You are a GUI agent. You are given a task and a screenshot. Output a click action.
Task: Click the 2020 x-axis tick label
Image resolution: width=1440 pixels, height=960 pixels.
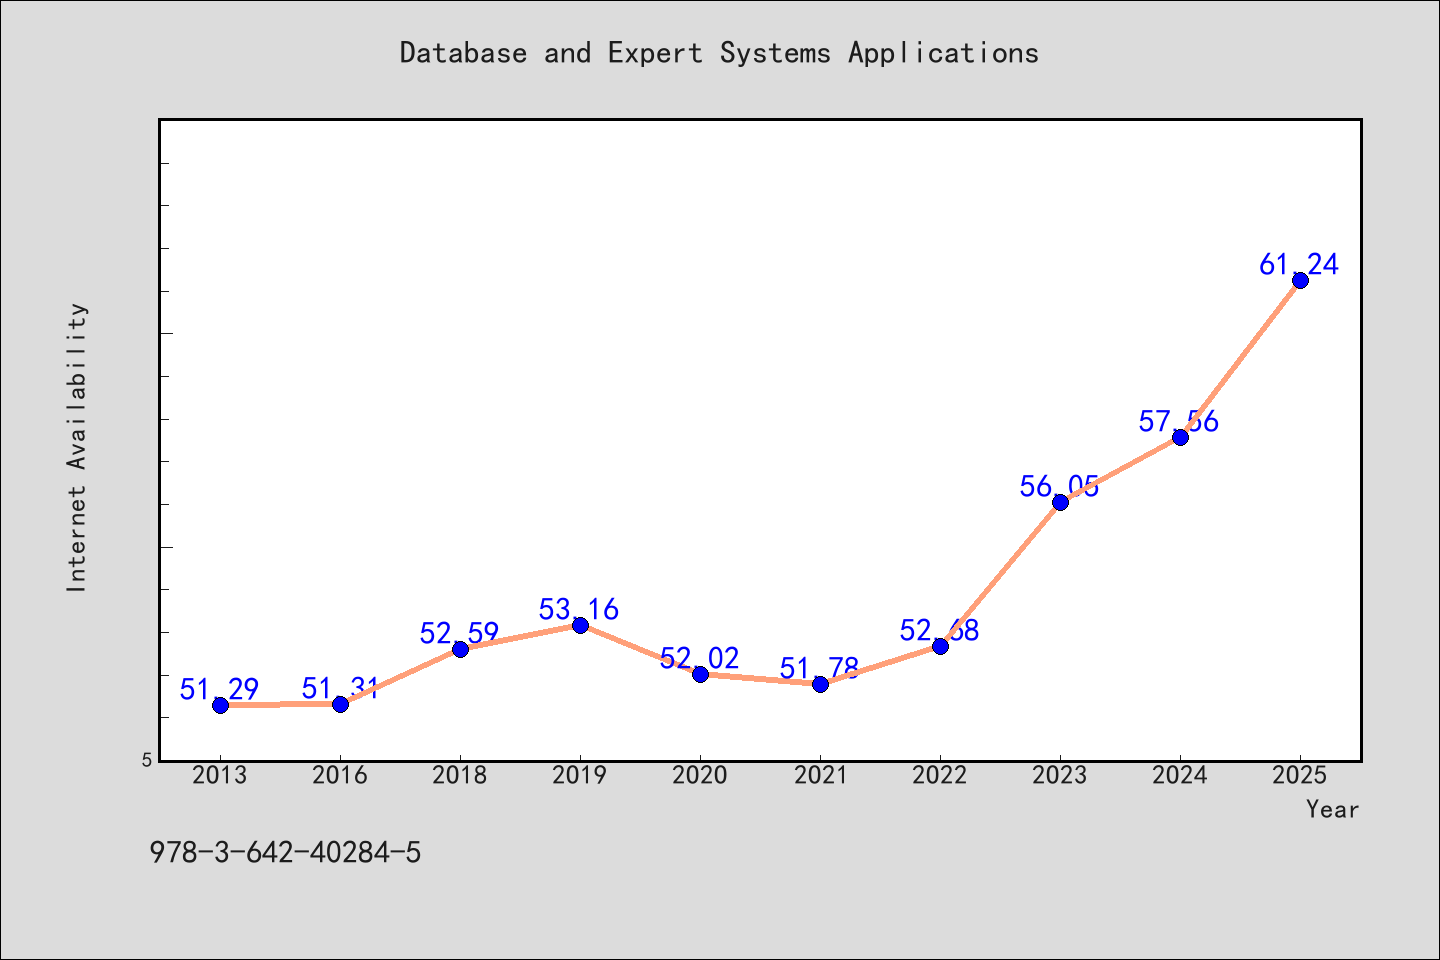pos(700,775)
